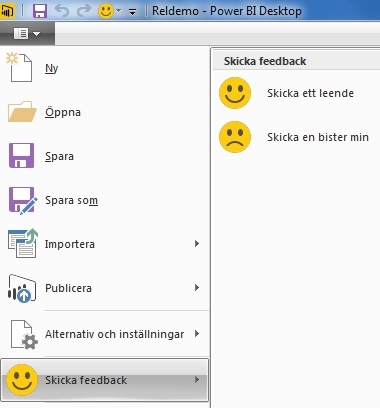Click the Power BI logo in title bar
Image resolution: width=380 pixels, height=408 pixels.
(x=7, y=11)
